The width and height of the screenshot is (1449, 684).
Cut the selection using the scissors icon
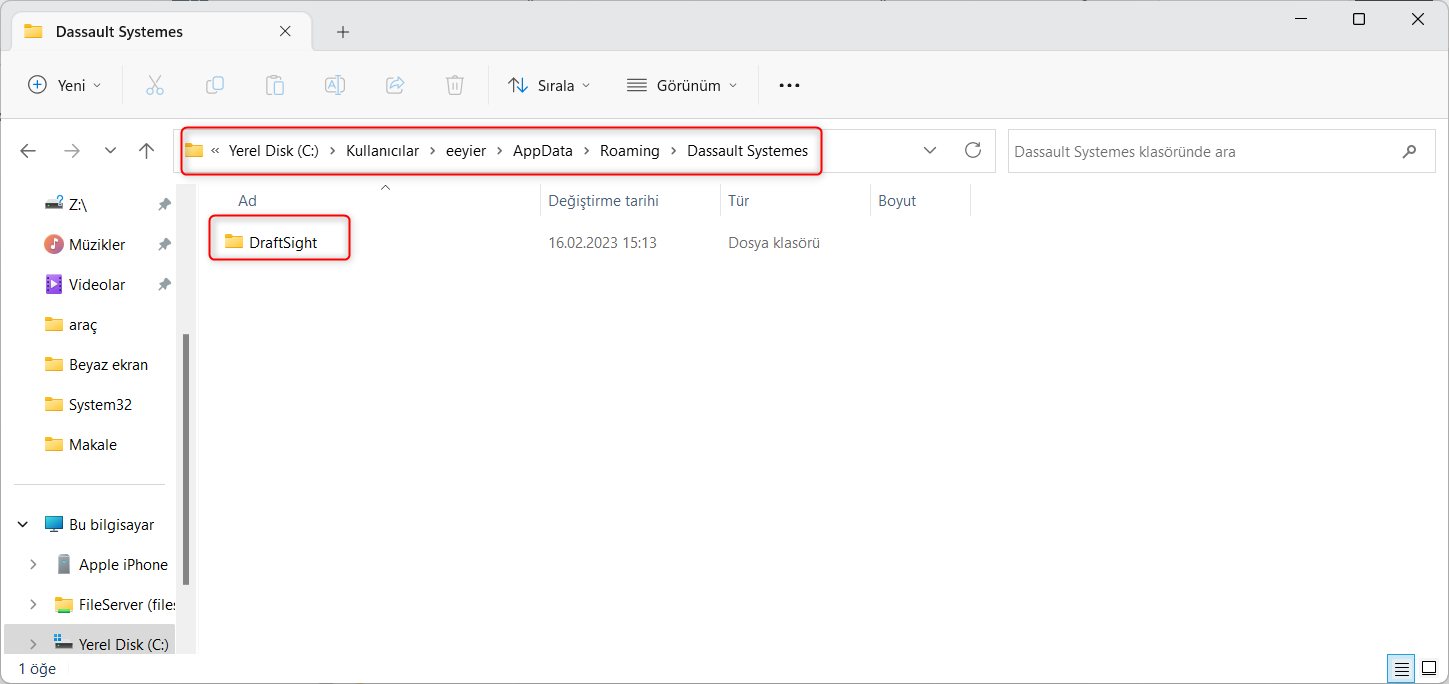click(155, 85)
